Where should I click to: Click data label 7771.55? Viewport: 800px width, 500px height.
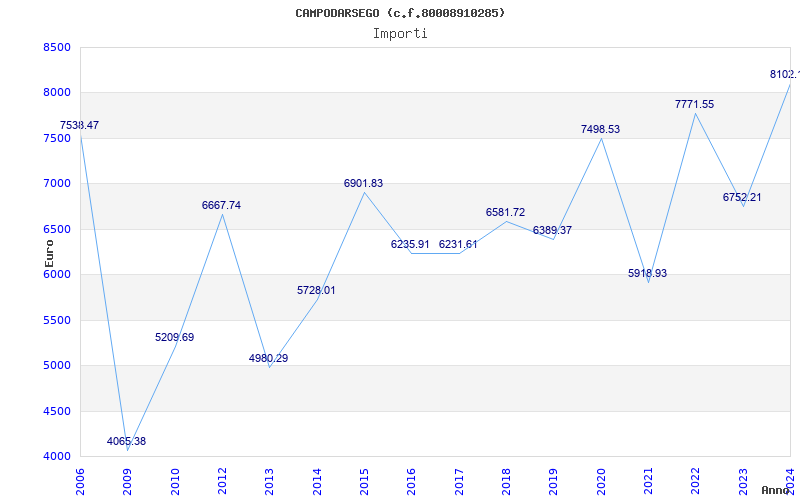coord(694,105)
